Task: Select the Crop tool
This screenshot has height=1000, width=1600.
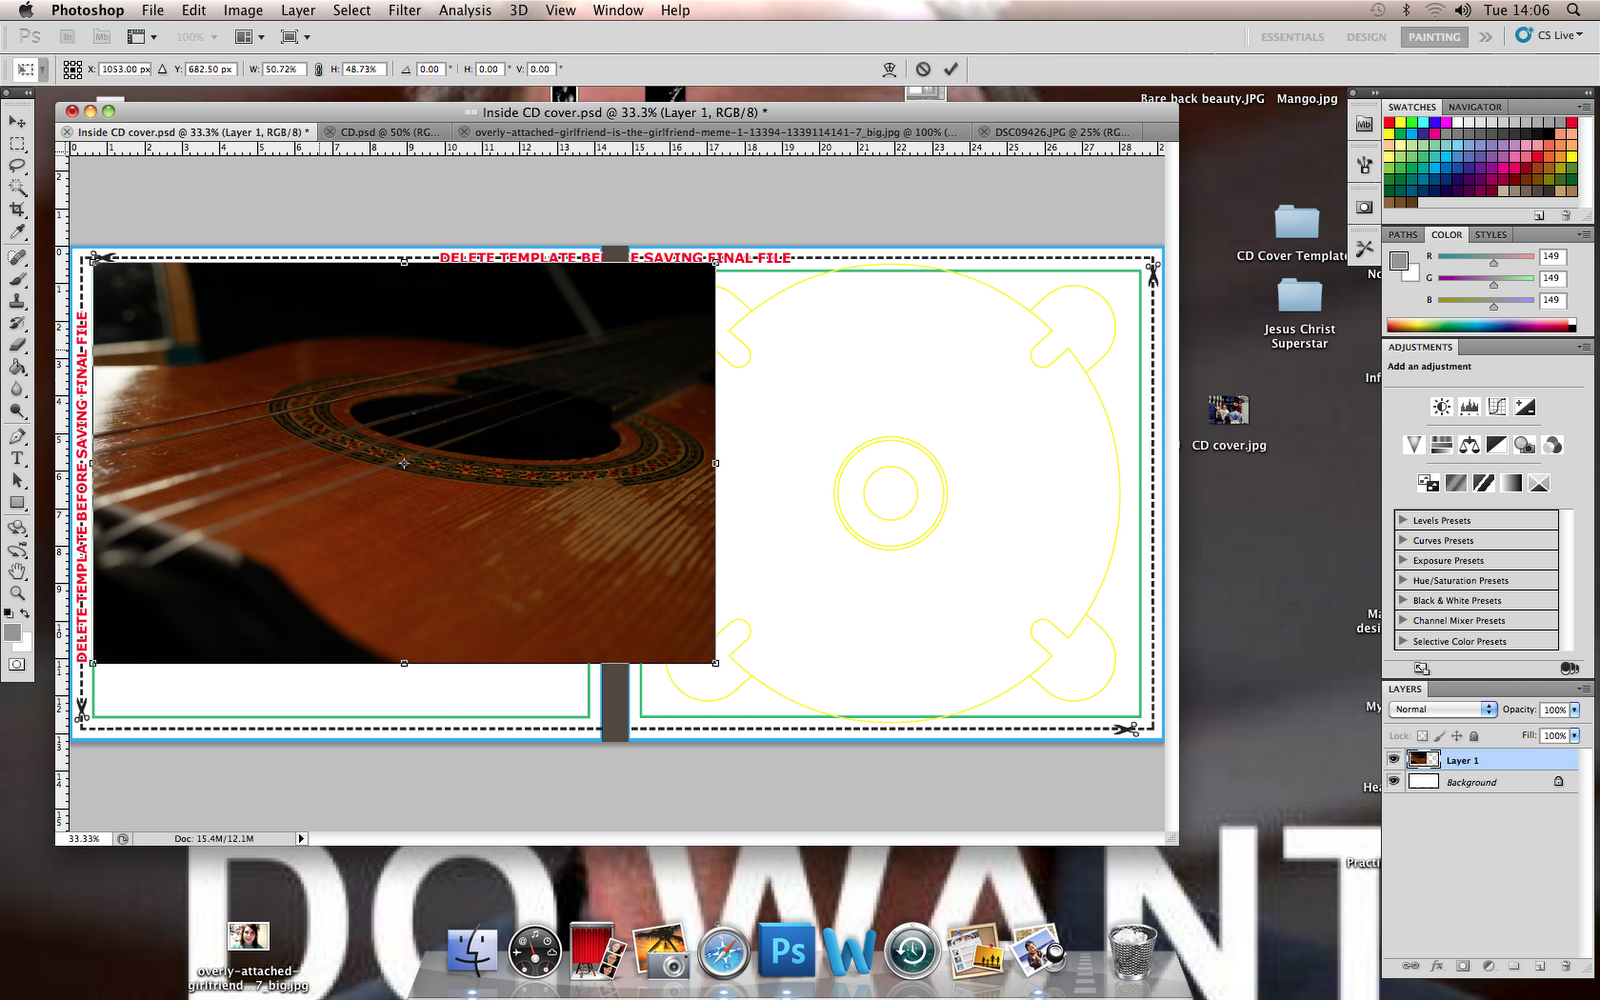Action: coord(17,210)
